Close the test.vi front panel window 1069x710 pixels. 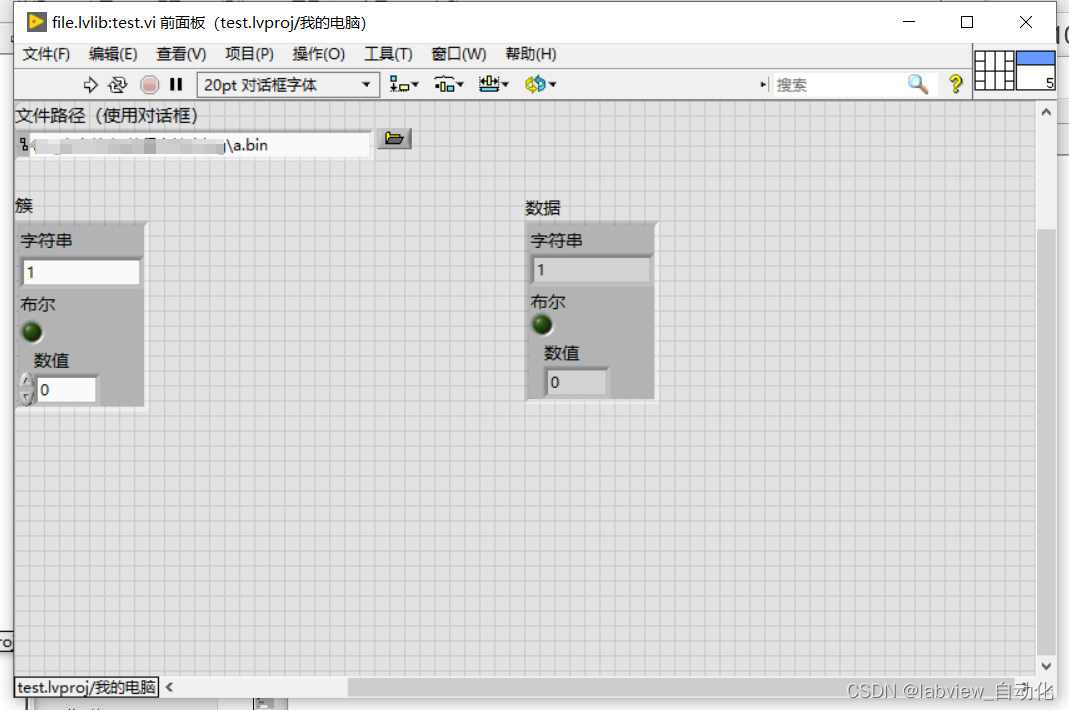pos(1025,23)
